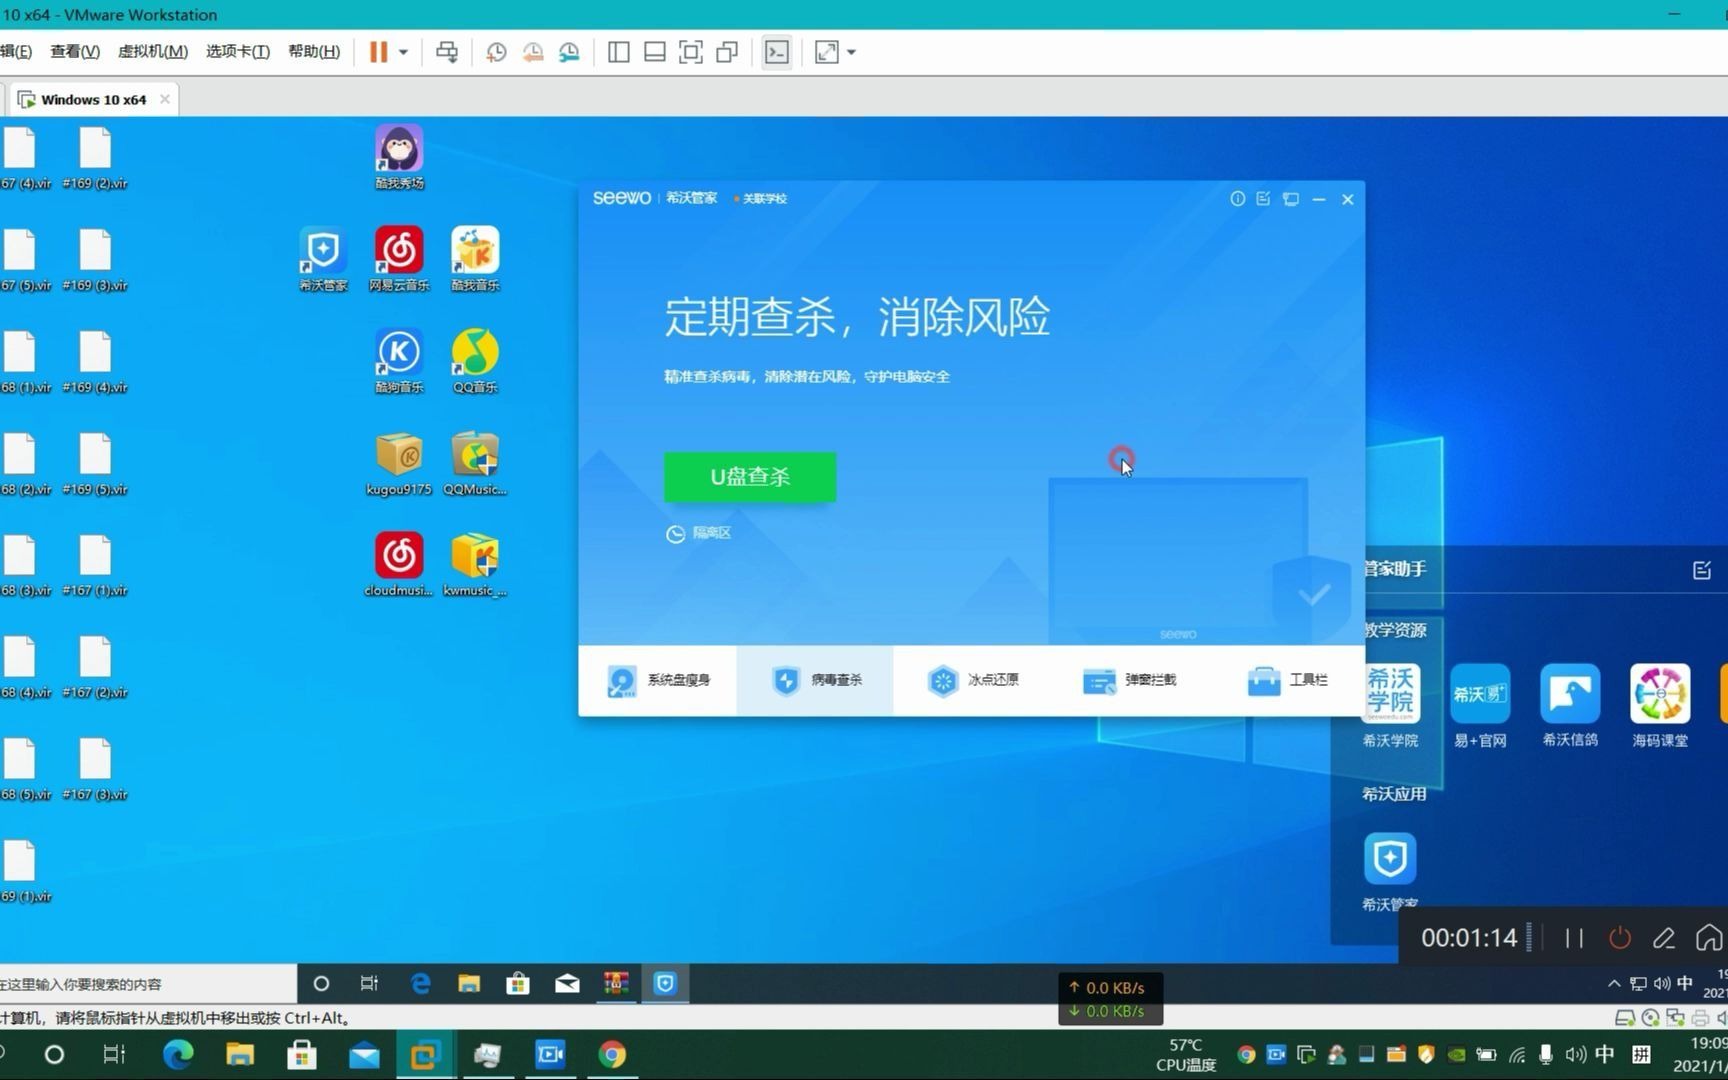Screen dimensions: 1728x1080
Task: Open 希沃信鸽 in the assistant panel
Action: click(x=1570, y=705)
